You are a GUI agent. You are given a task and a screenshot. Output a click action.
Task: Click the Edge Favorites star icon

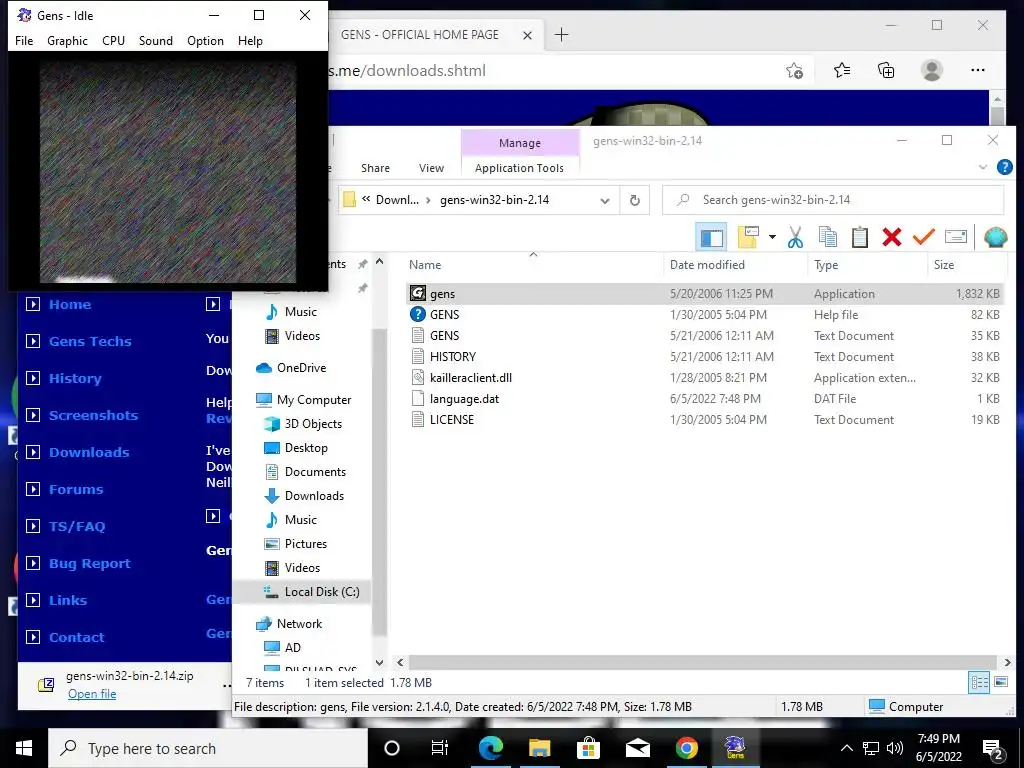(842, 70)
